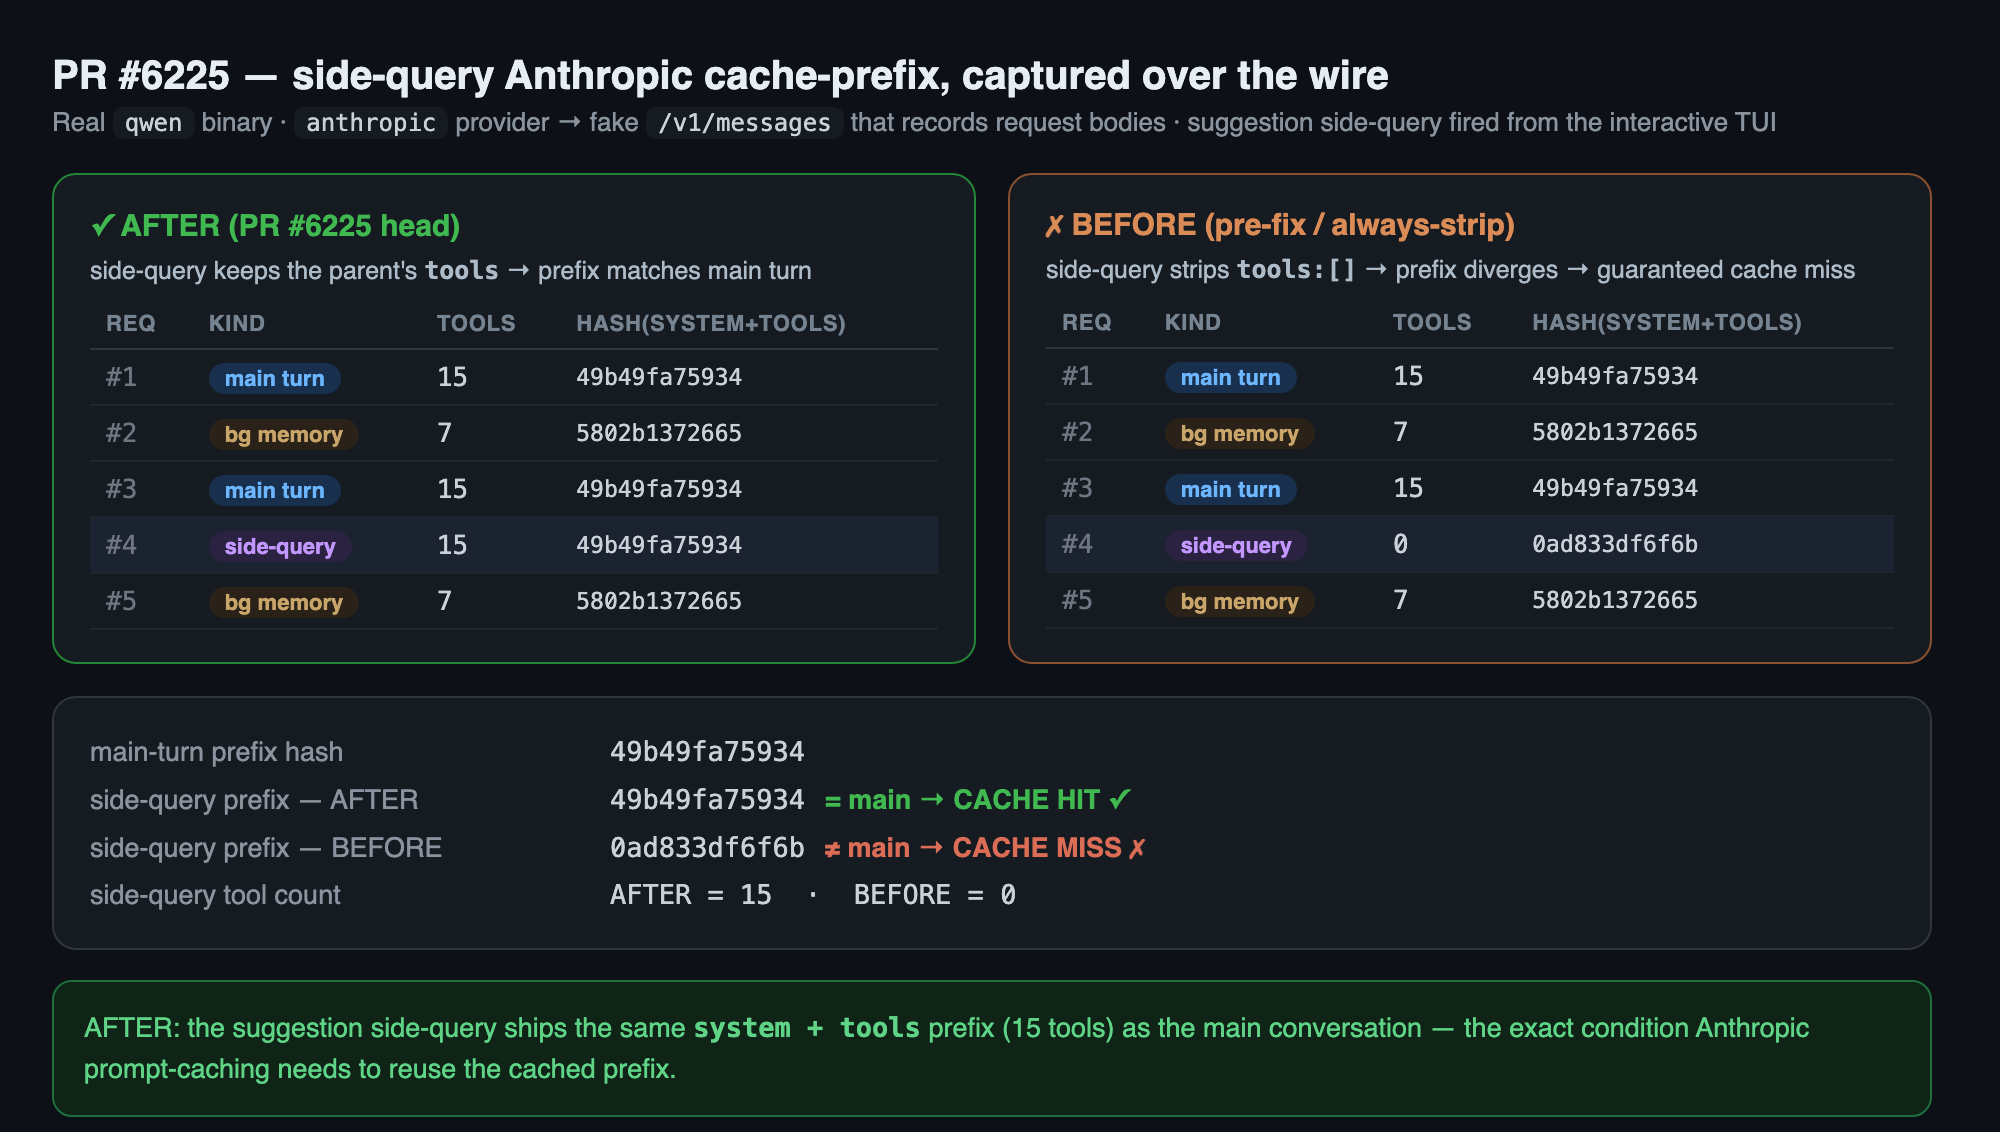Viewport: 2000px width, 1132px height.
Task: Click the main-turn prefix hash value
Action: 707,752
